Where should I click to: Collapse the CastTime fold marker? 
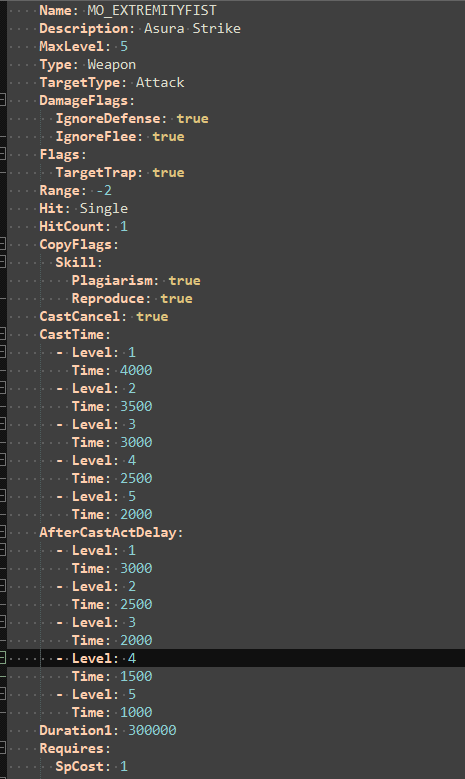pos(2,334)
